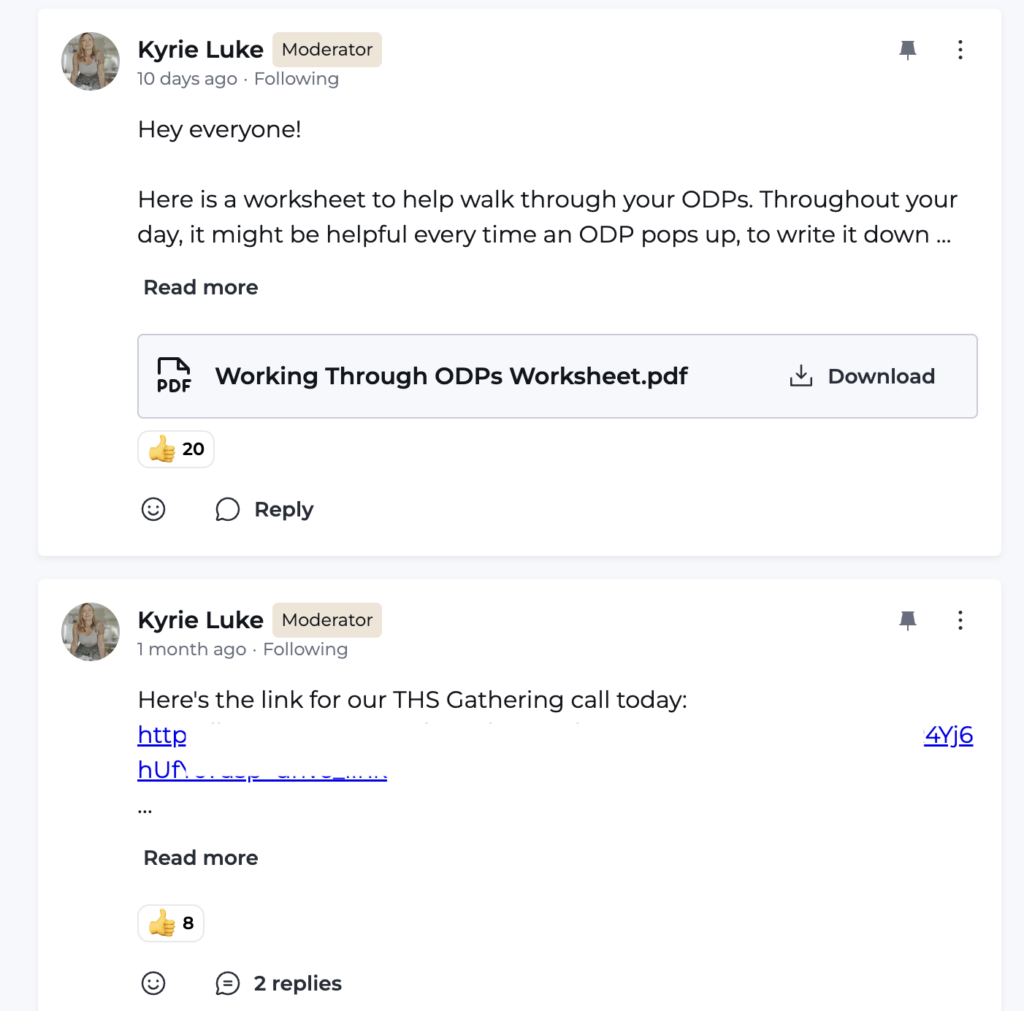This screenshot has width=1024, height=1011.
Task: Click the pin icon on THS Gathering post
Action: [x=908, y=620]
